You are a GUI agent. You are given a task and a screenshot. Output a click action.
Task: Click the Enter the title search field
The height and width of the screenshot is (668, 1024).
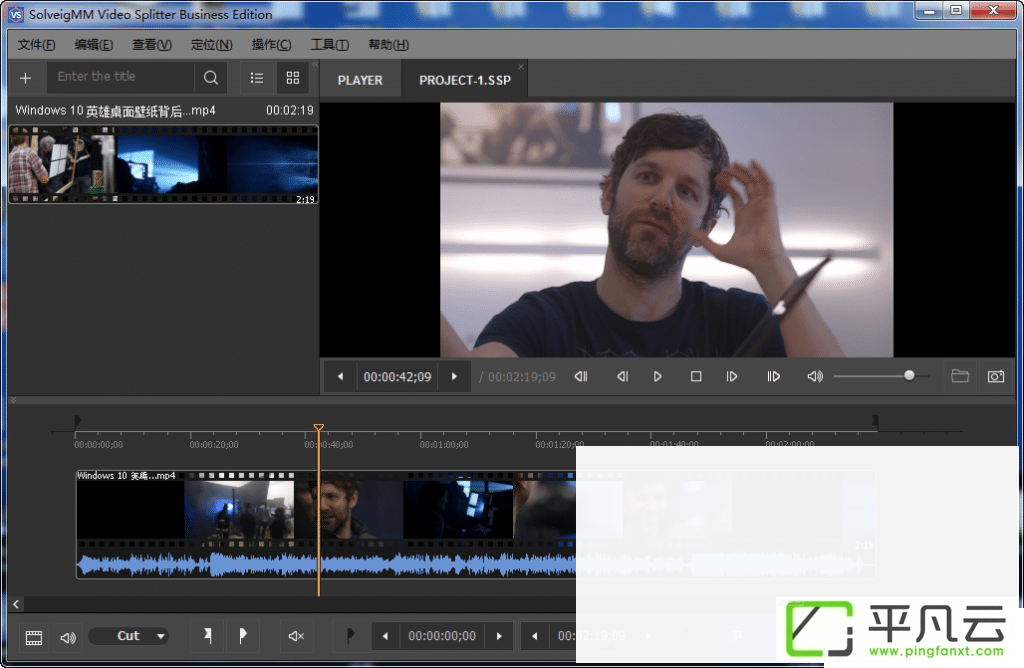[120, 77]
